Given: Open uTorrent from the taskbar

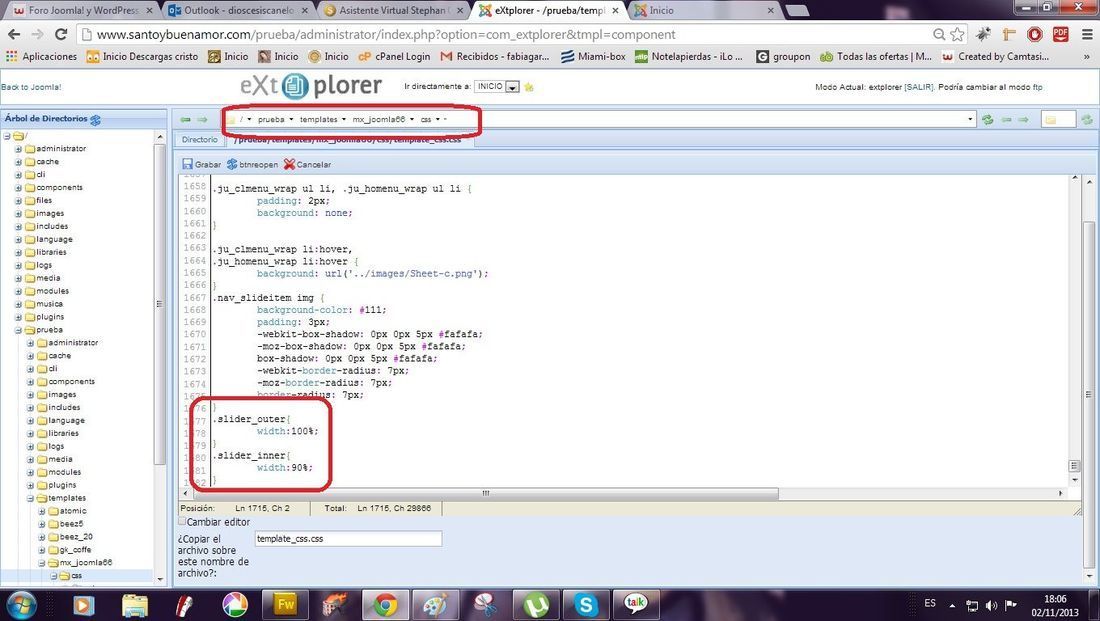Looking at the screenshot, I should 536,604.
